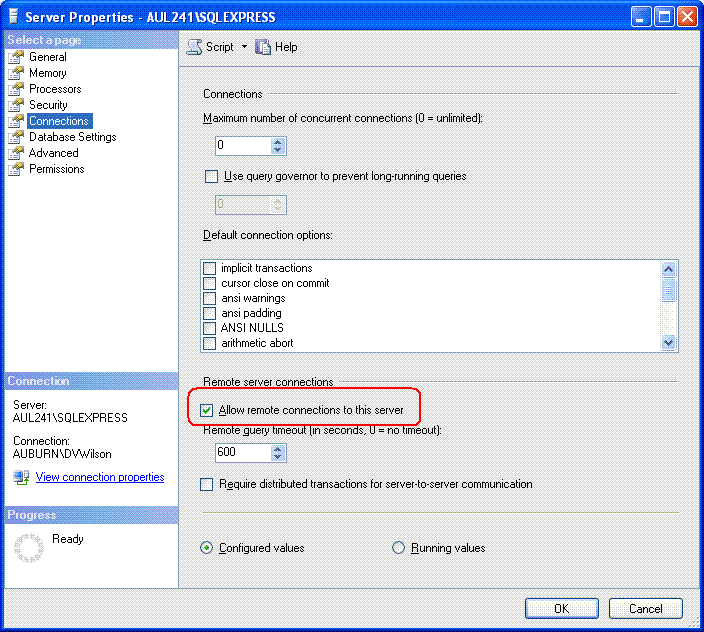Show the Permissions page

pyautogui.click(x=57, y=169)
